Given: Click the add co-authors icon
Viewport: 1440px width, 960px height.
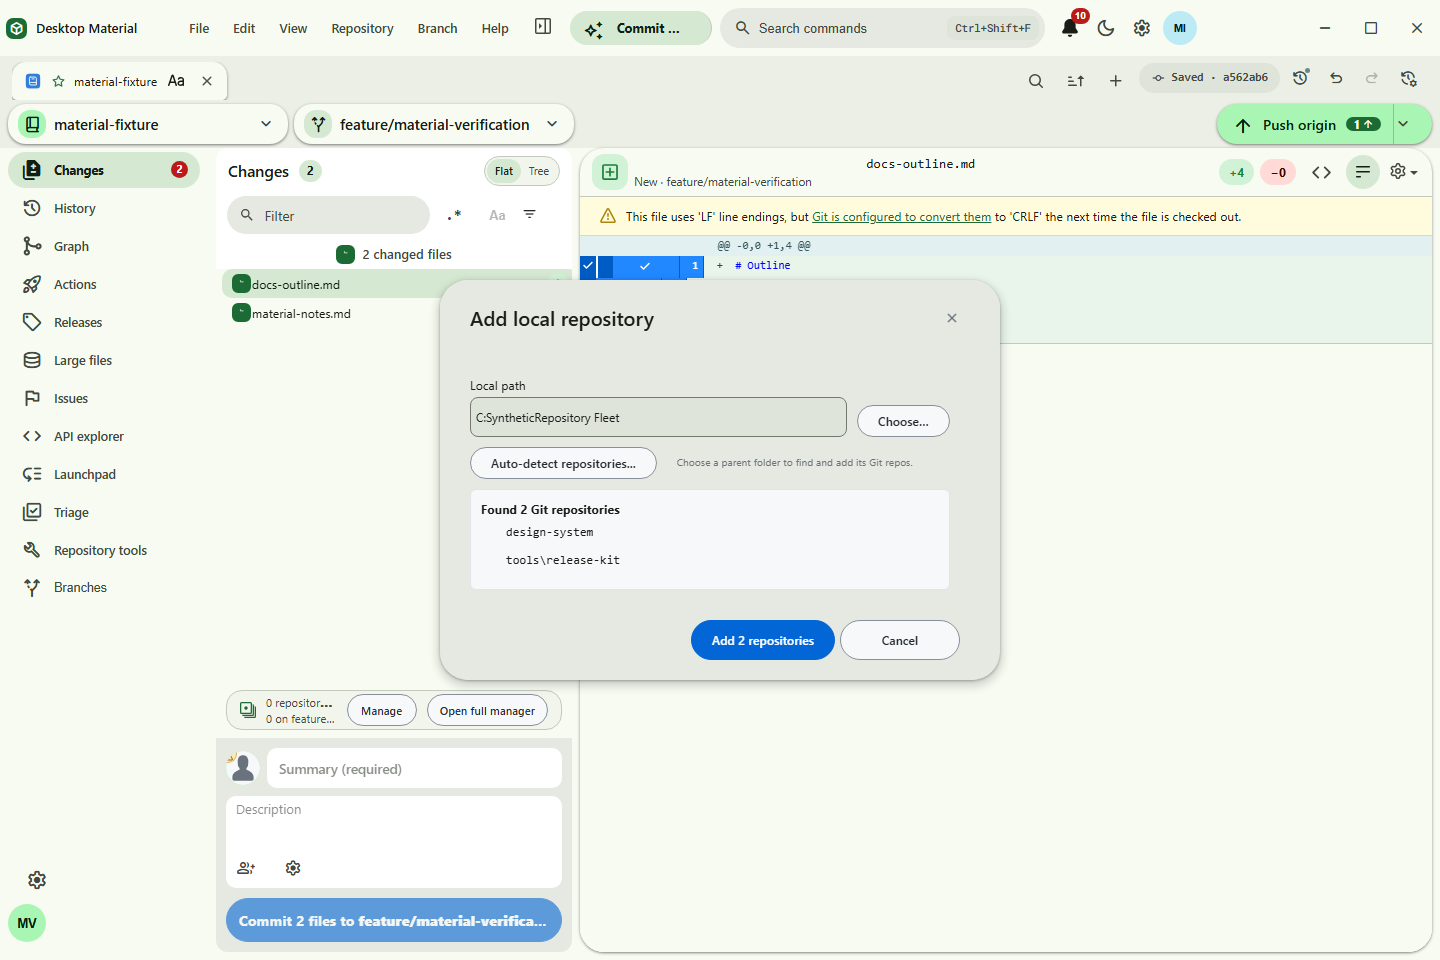Looking at the screenshot, I should [246, 868].
